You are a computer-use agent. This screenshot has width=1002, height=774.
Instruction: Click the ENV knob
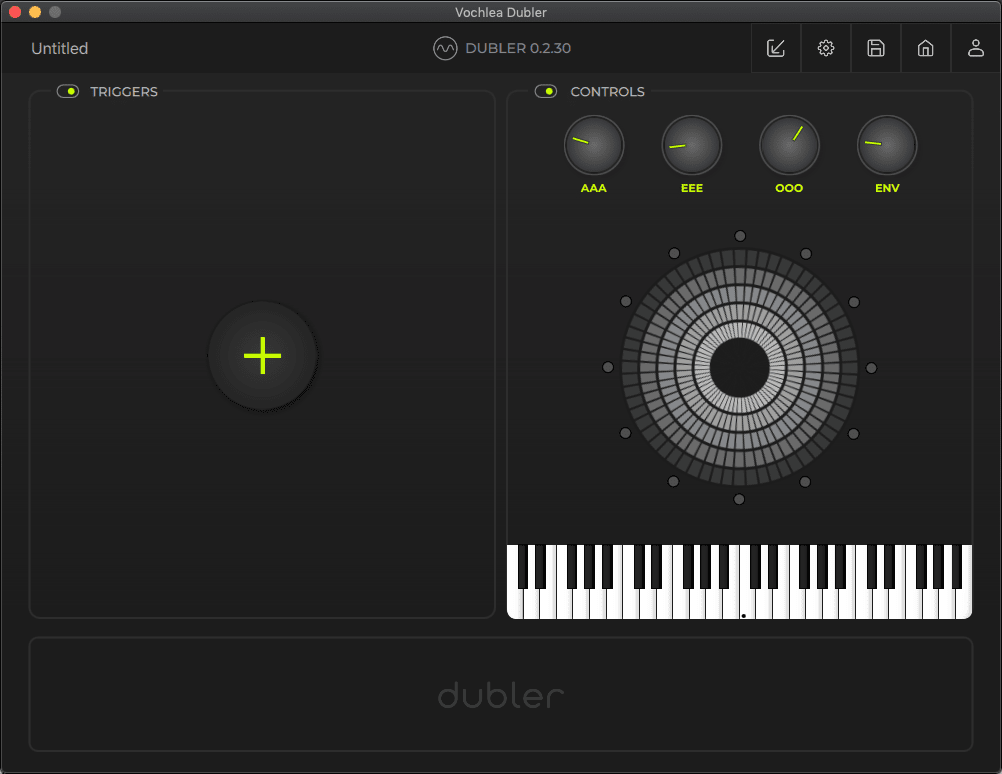click(887, 145)
